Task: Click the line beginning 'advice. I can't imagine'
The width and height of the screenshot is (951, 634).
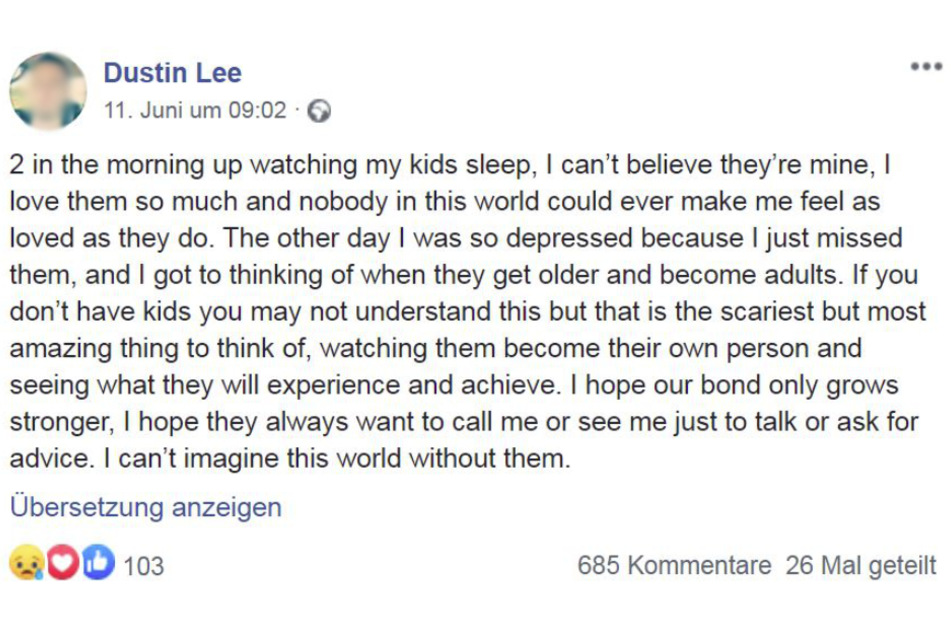Action: click(x=290, y=458)
